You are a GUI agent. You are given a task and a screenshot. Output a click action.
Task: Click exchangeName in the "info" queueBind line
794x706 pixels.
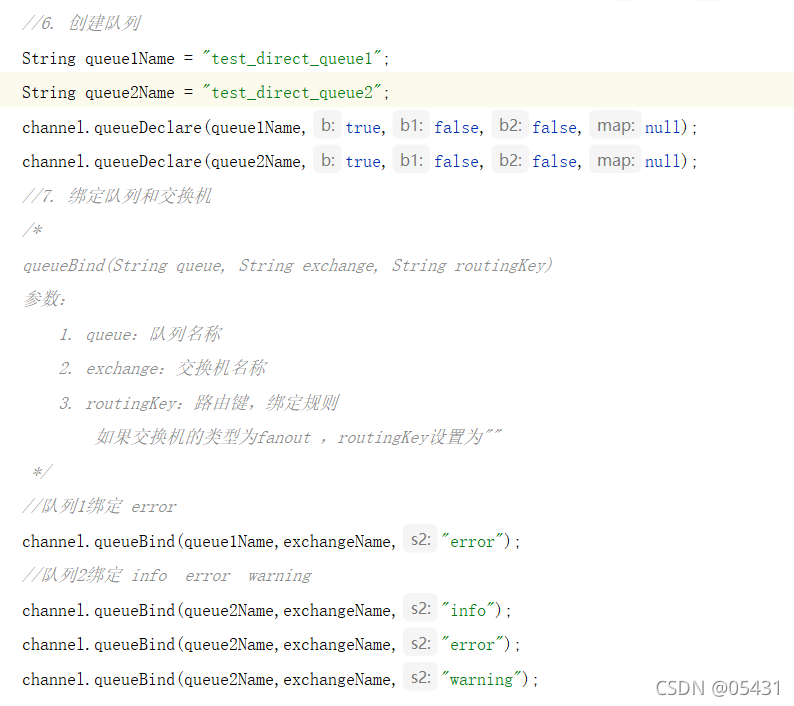(337, 611)
